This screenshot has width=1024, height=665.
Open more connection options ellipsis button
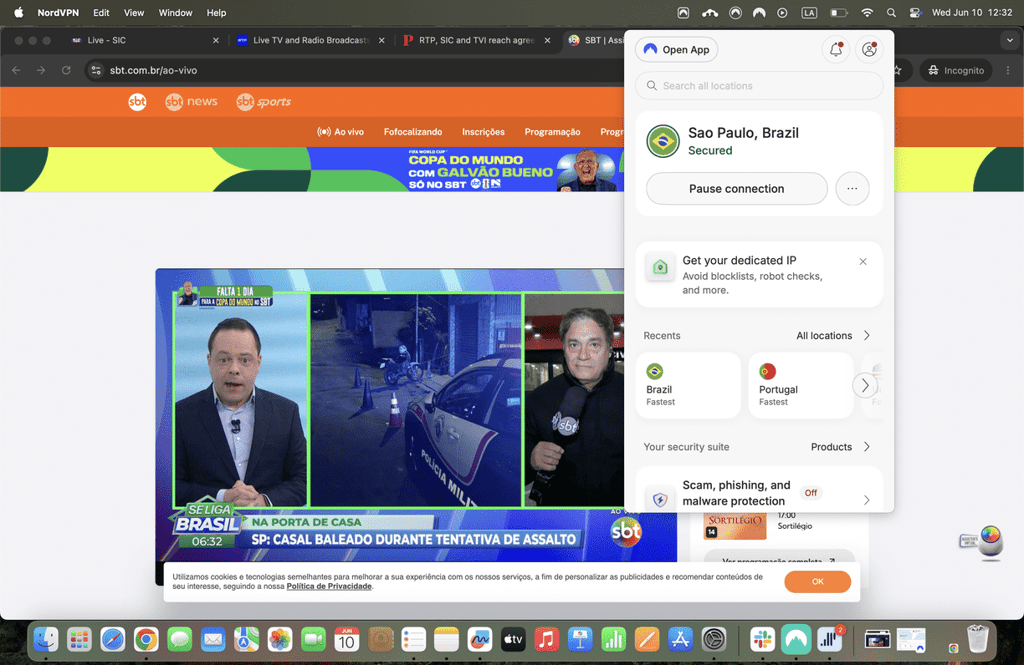[x=852, y=189]
